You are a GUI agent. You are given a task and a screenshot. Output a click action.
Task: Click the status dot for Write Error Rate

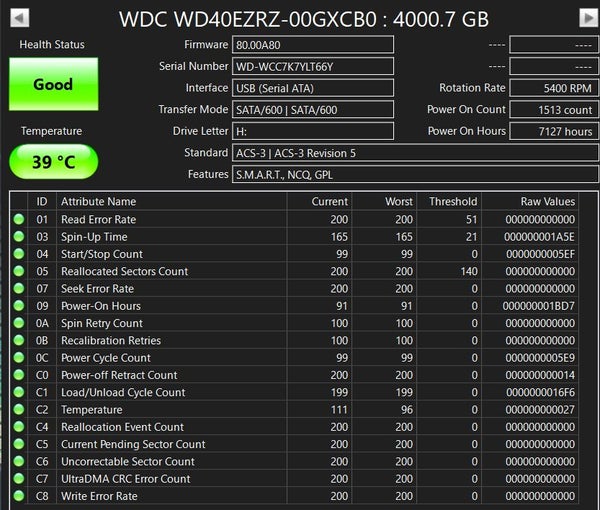point(19,496)
